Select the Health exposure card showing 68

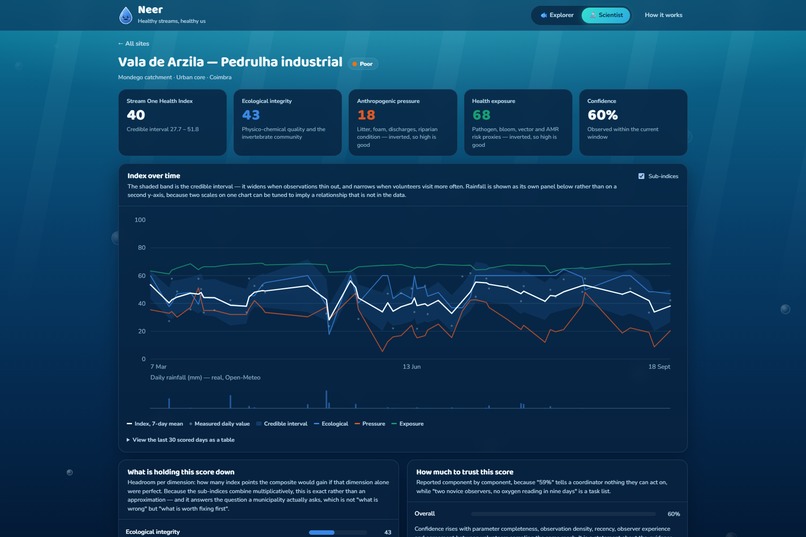tap(518, 122)
